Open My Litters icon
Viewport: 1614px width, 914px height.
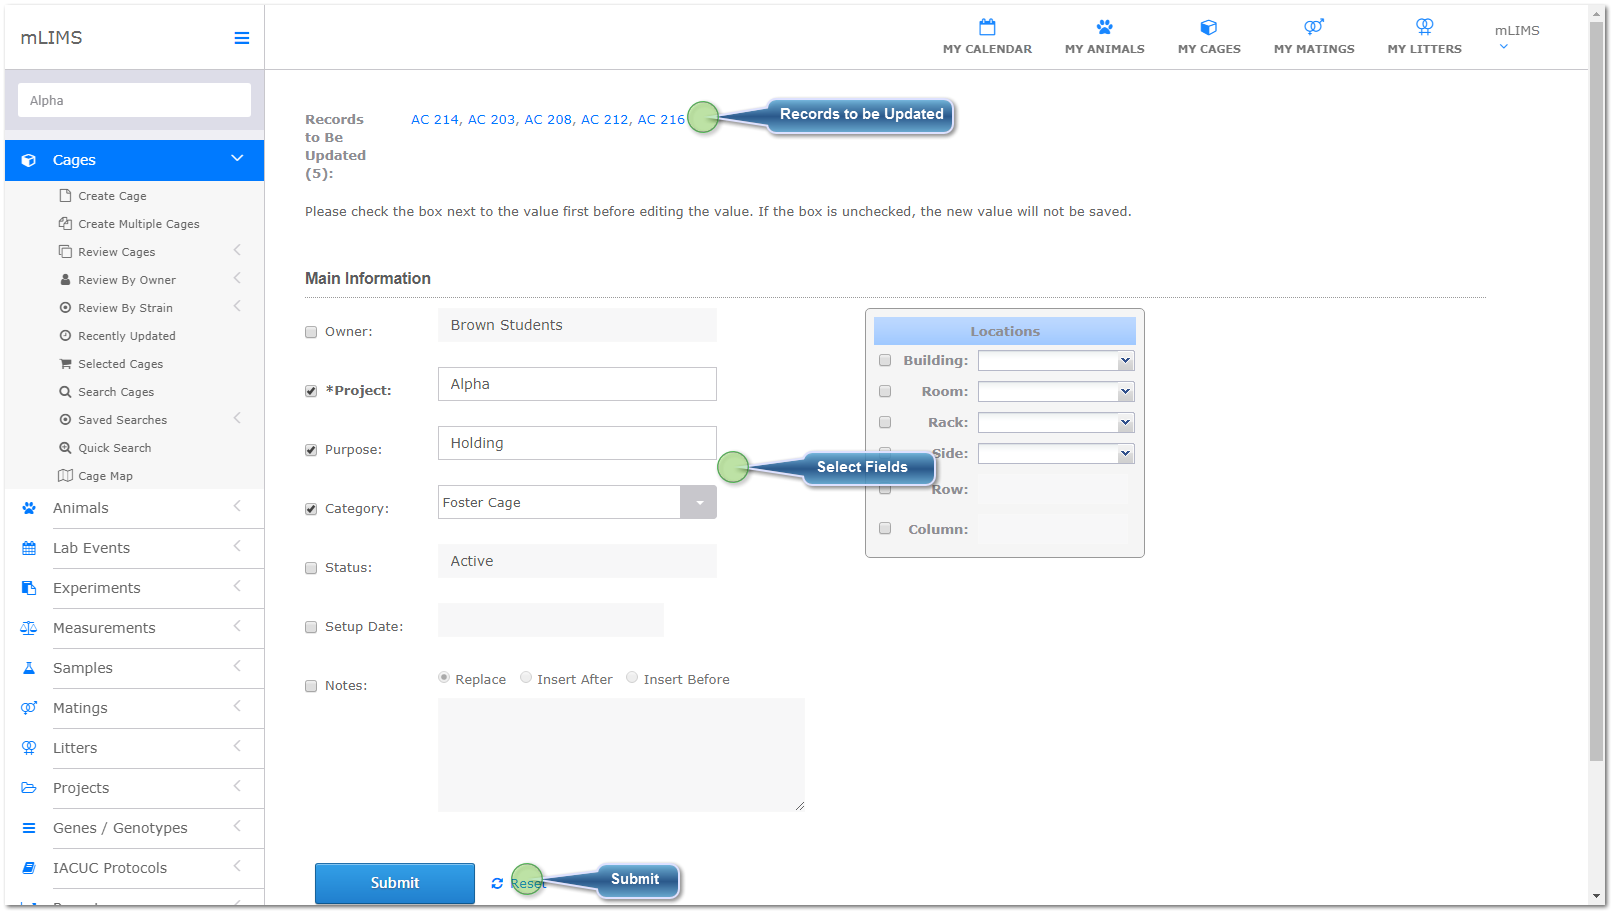pyautogui.click(x=1424, y=27)
